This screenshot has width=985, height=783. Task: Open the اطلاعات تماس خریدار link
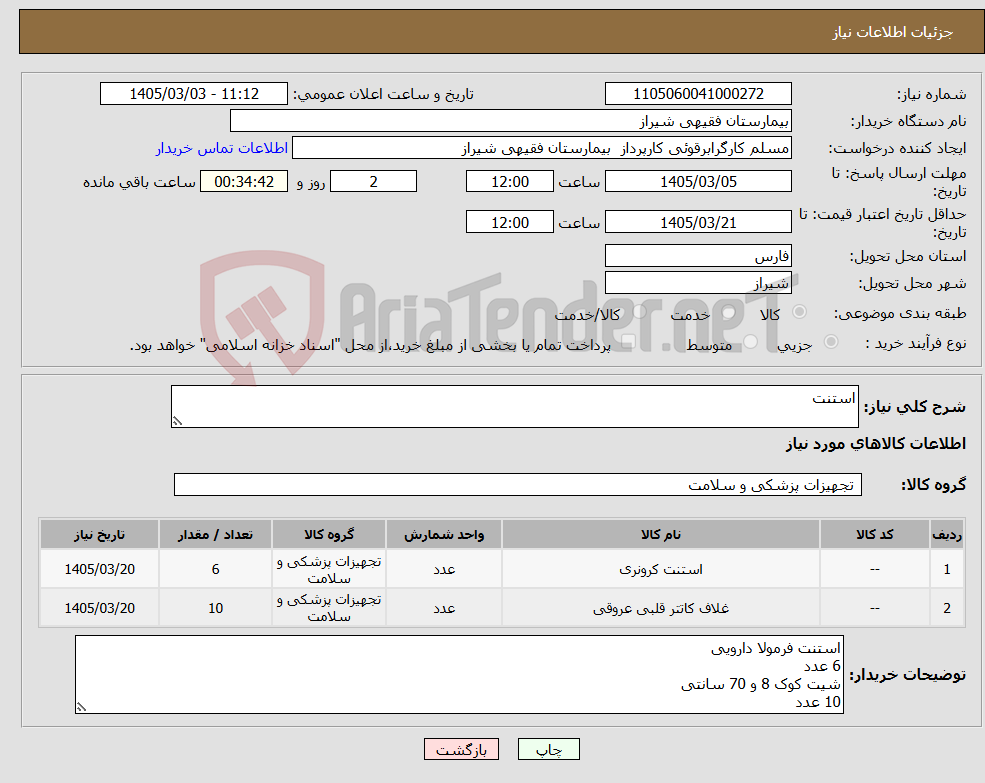point(222,148)
